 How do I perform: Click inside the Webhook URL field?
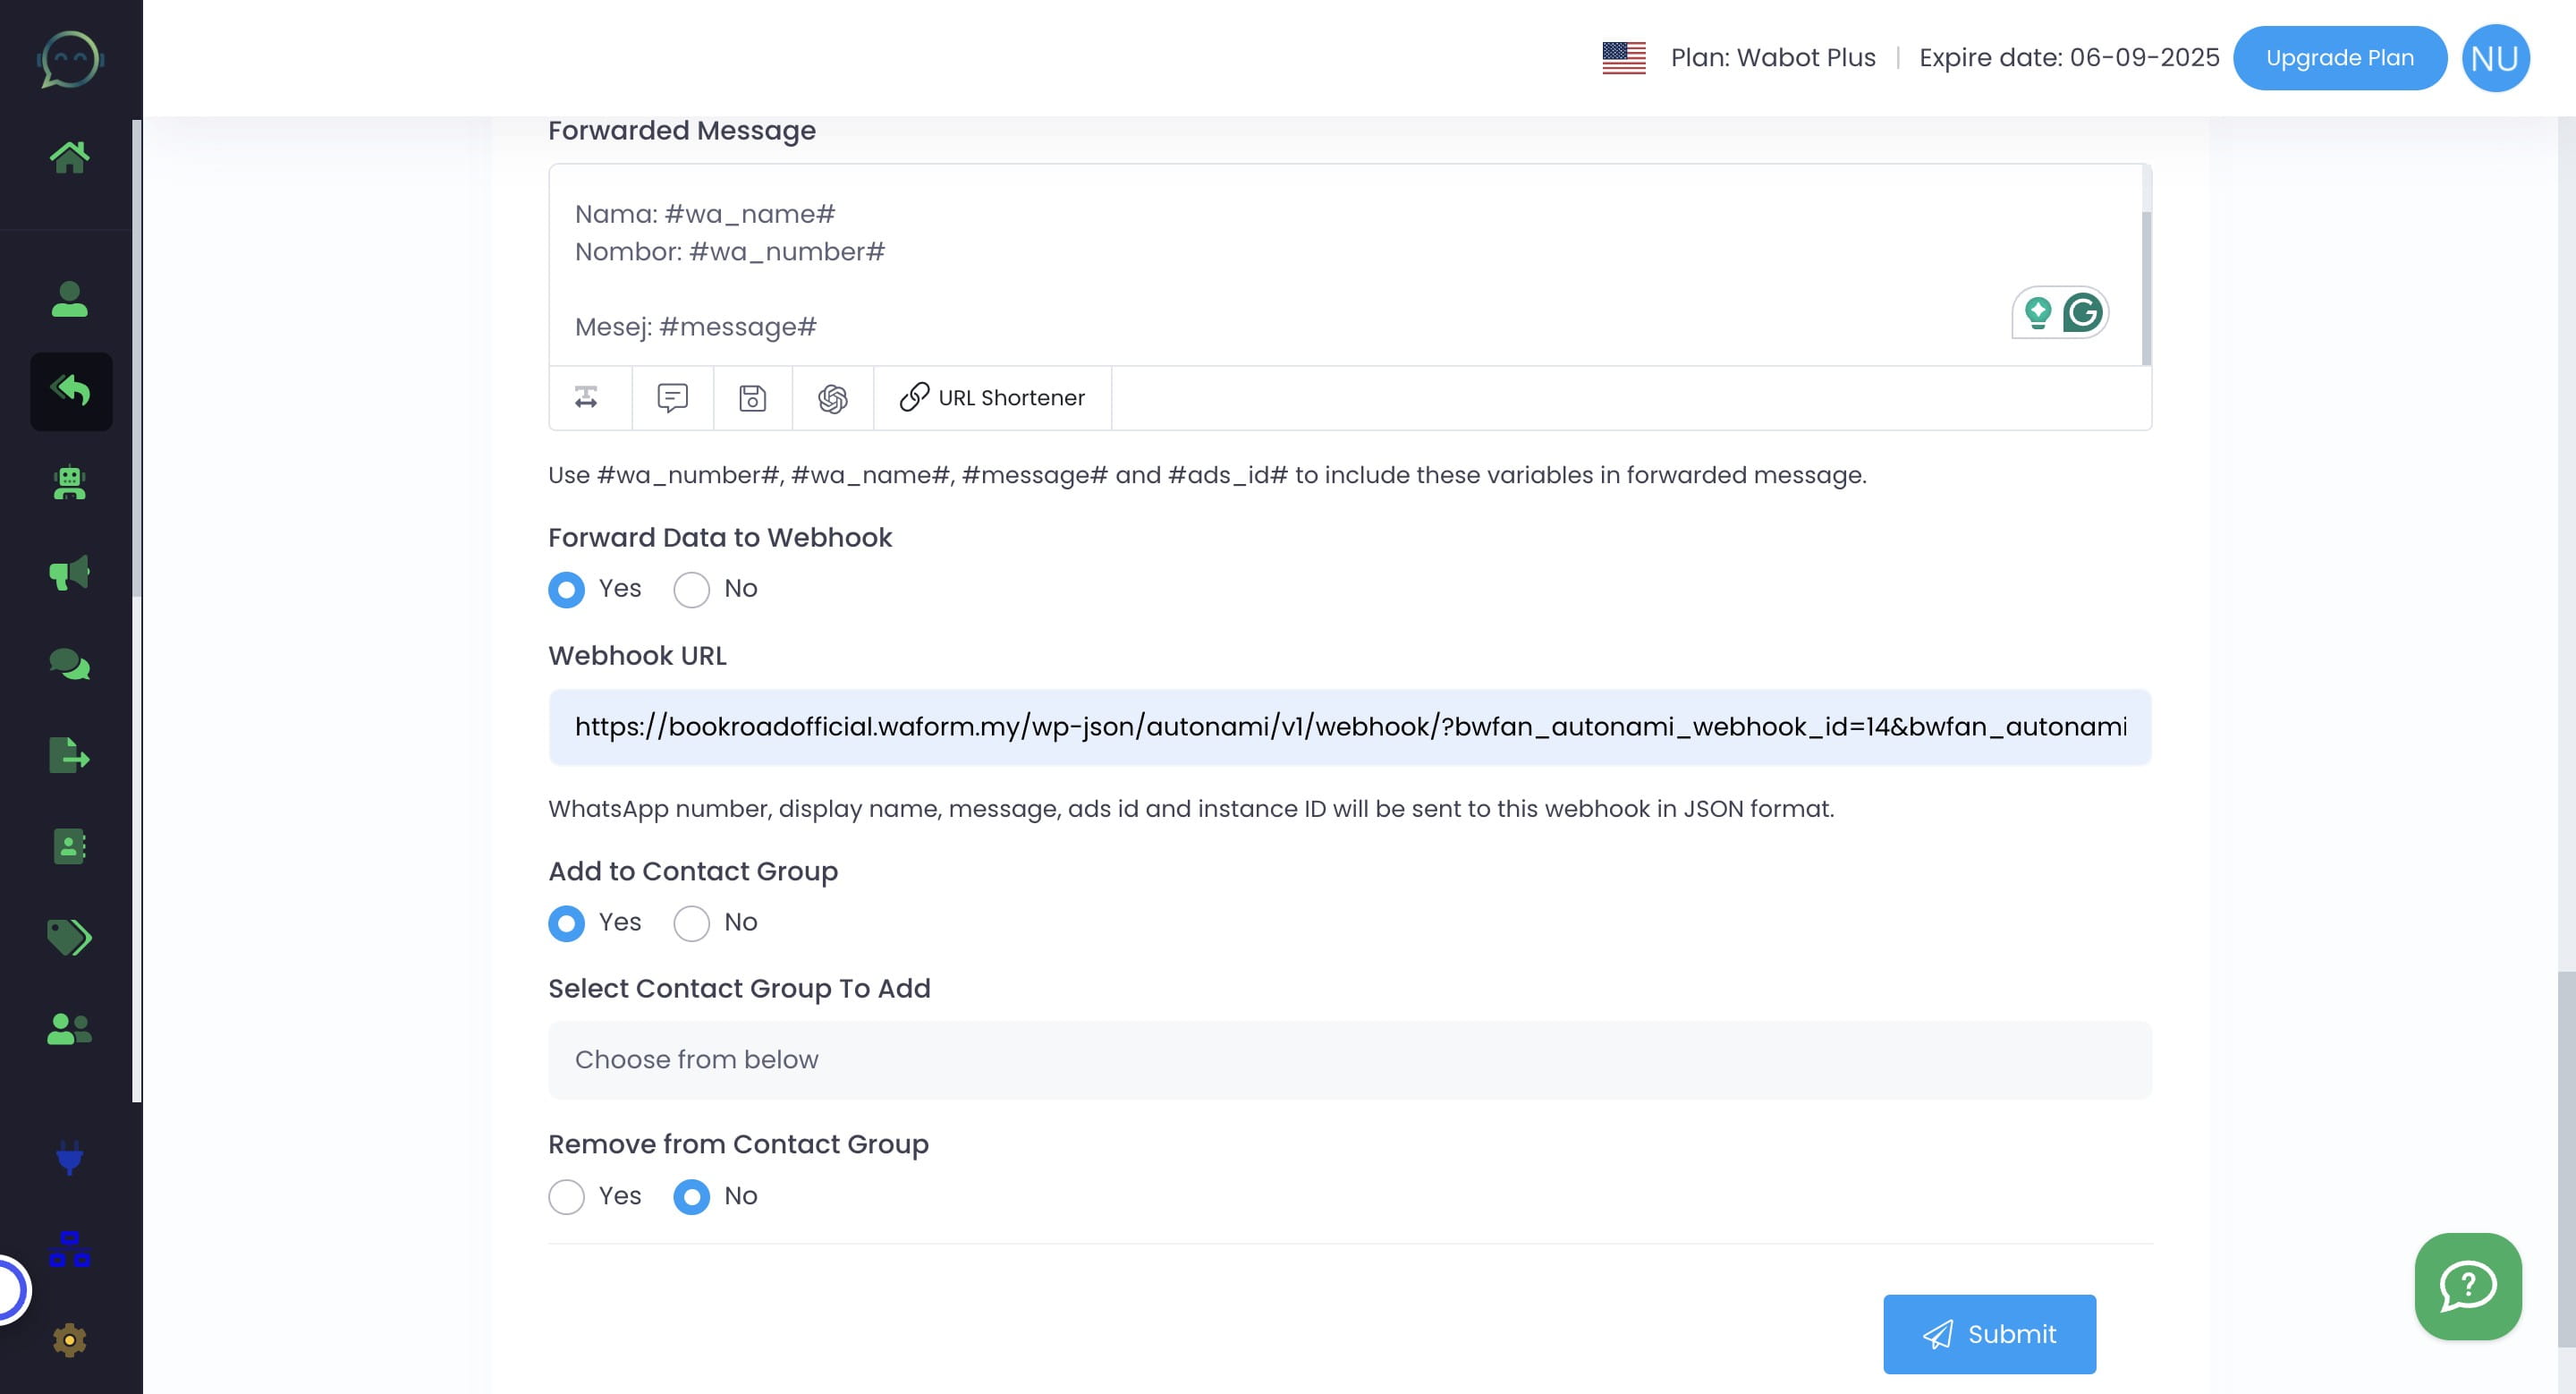(1348, 727)
